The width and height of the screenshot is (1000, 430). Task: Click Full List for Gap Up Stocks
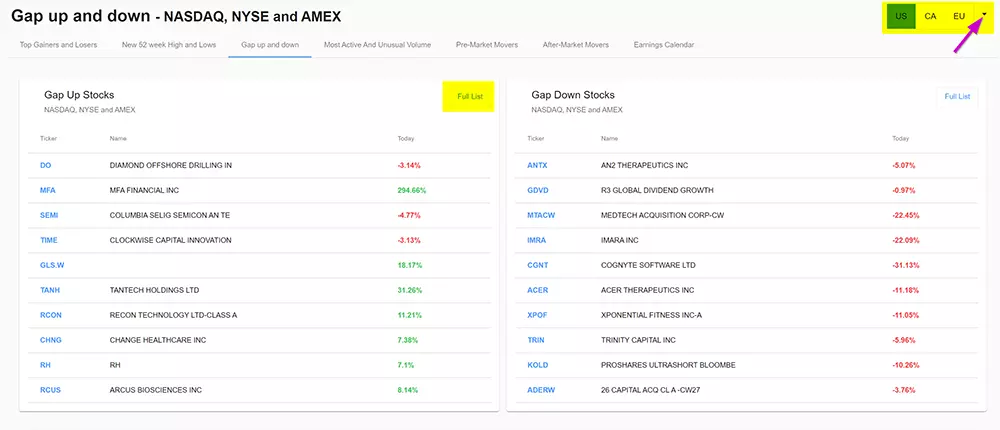point(470,96)
